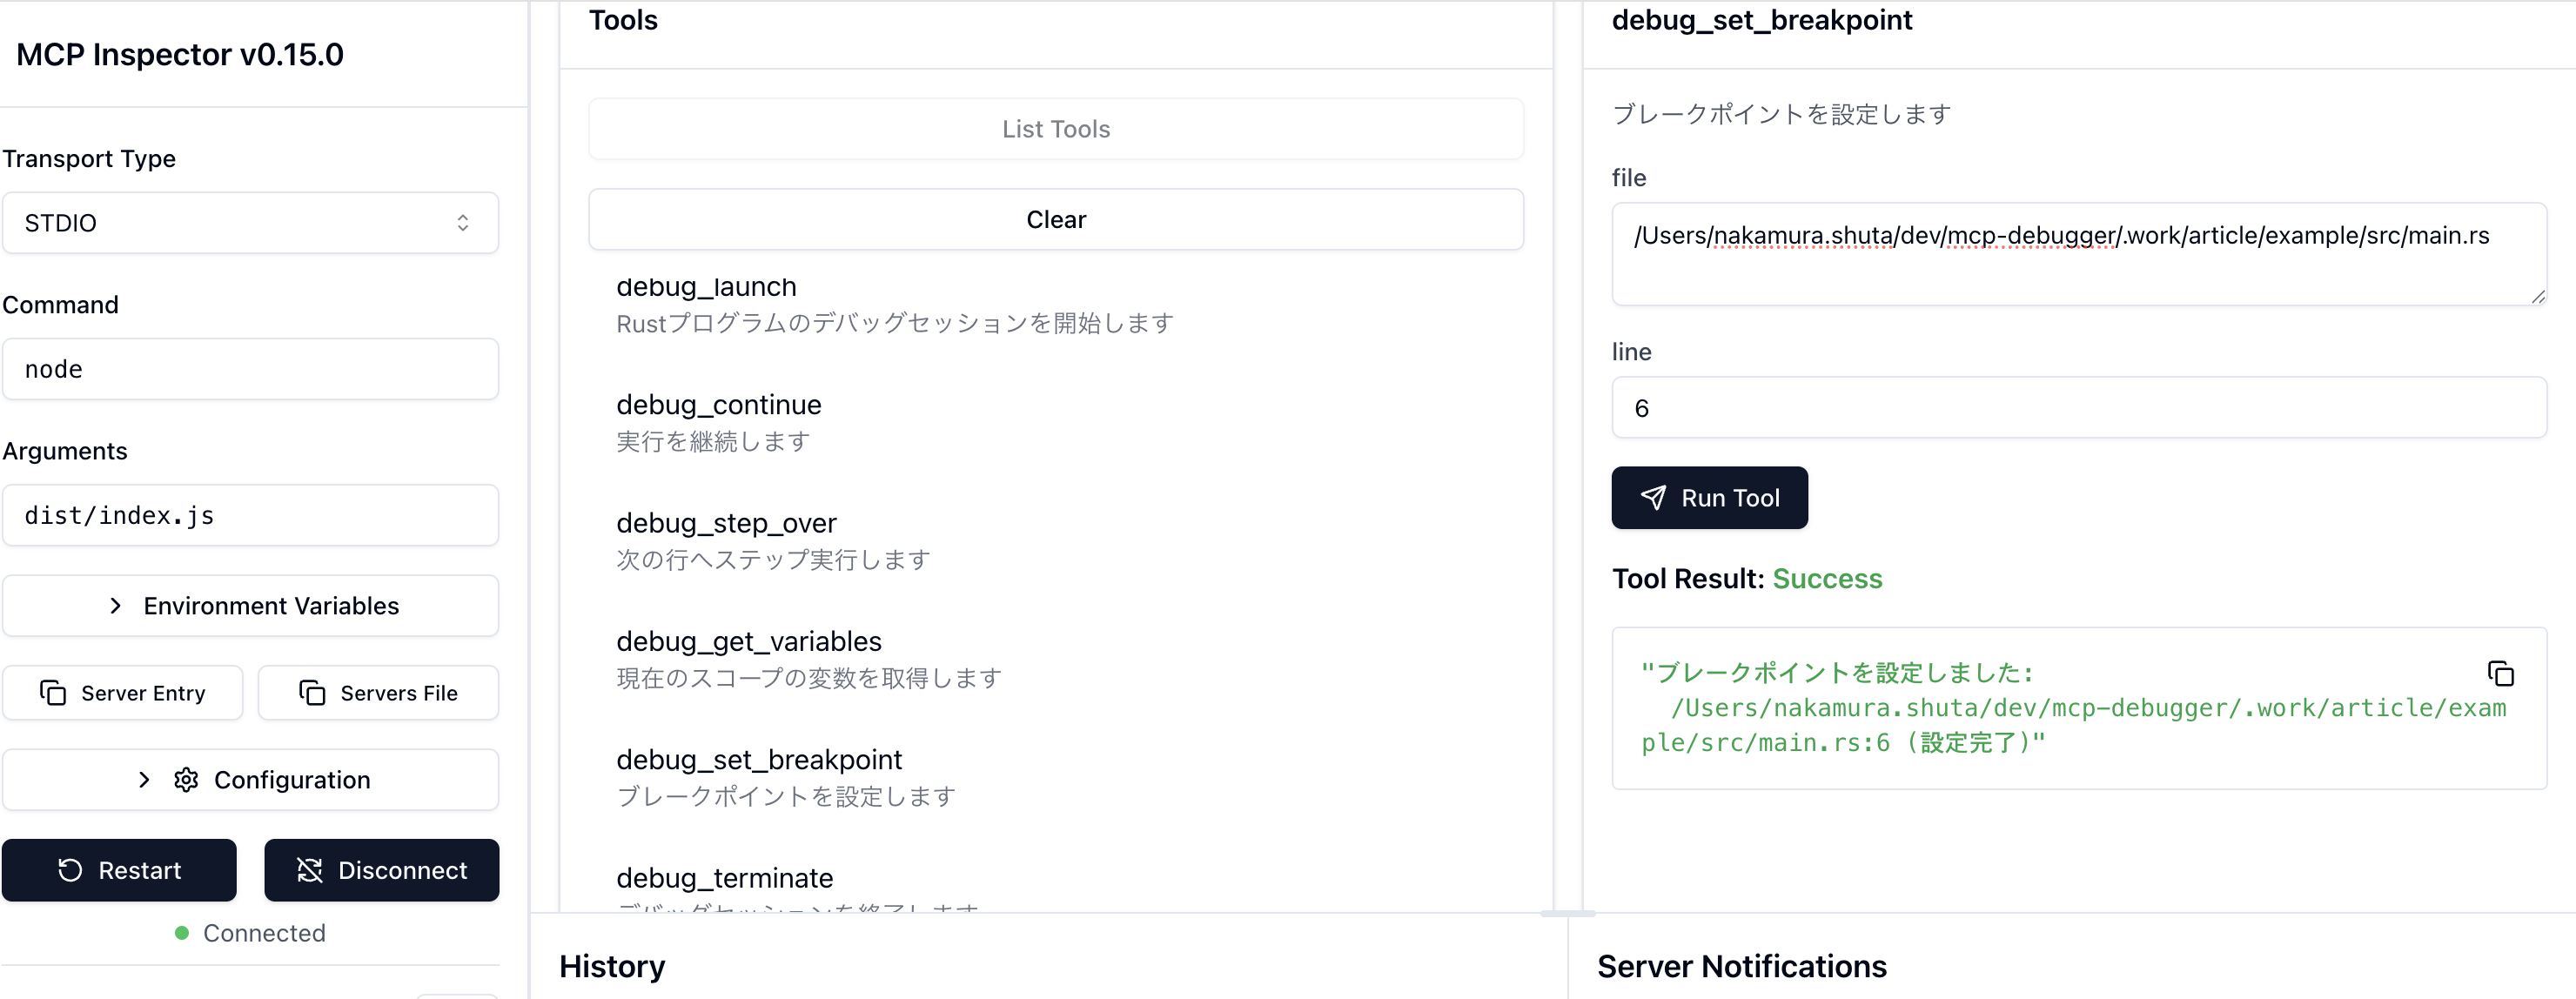Image resolution: width=2576 pixels, height=999 pixels.
Task: Select the debug_continue tool
Action: point(718,405)
